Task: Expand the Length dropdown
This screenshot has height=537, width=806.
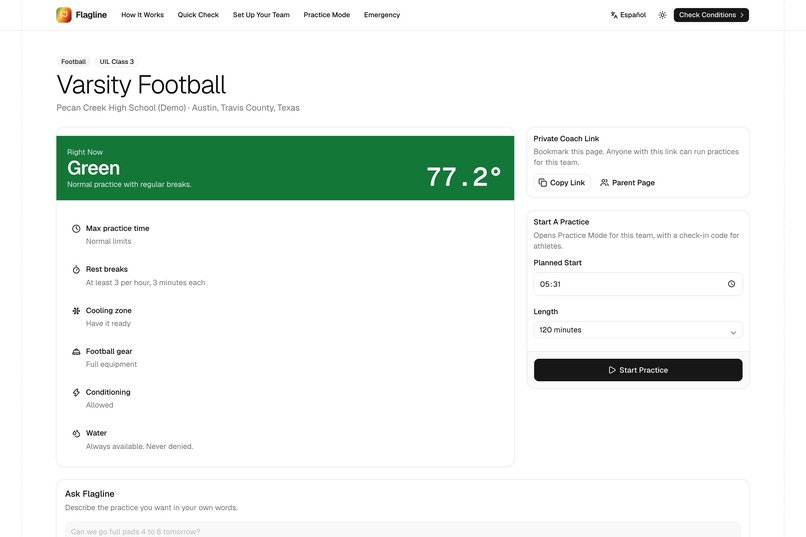Action: 638,330
